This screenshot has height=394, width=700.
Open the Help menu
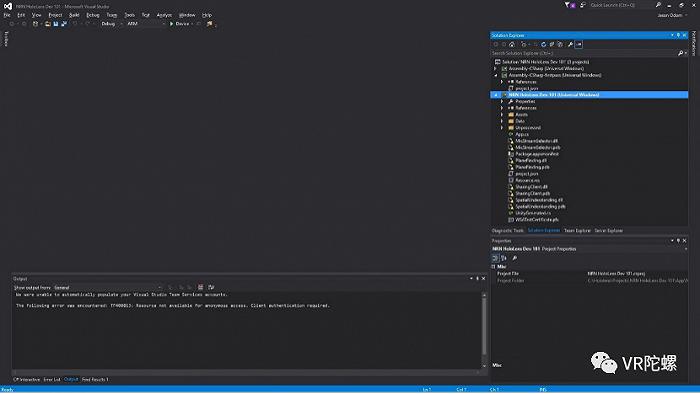tap(207, 15)
